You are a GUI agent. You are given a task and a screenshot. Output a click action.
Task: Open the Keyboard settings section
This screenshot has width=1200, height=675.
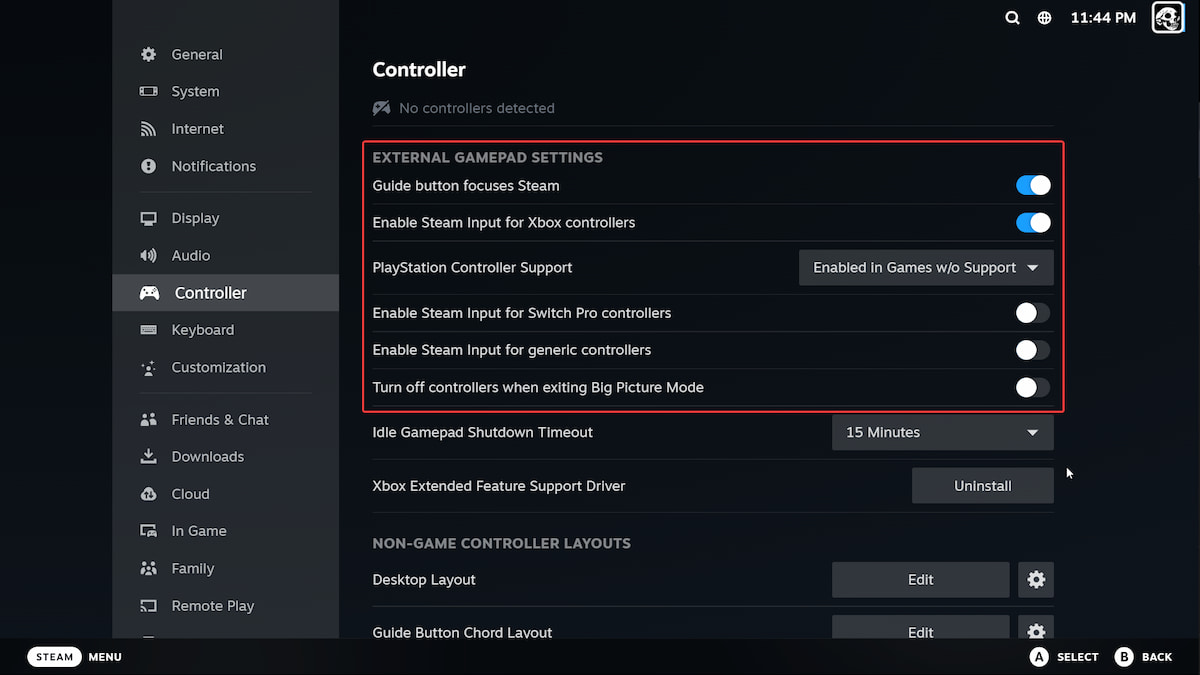(202, 330)
